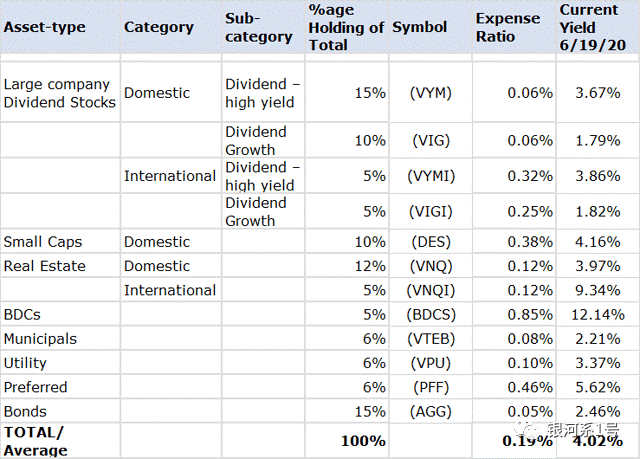Select the Municipals asset-type cell
640x459 pixels.
pos(40,339)
